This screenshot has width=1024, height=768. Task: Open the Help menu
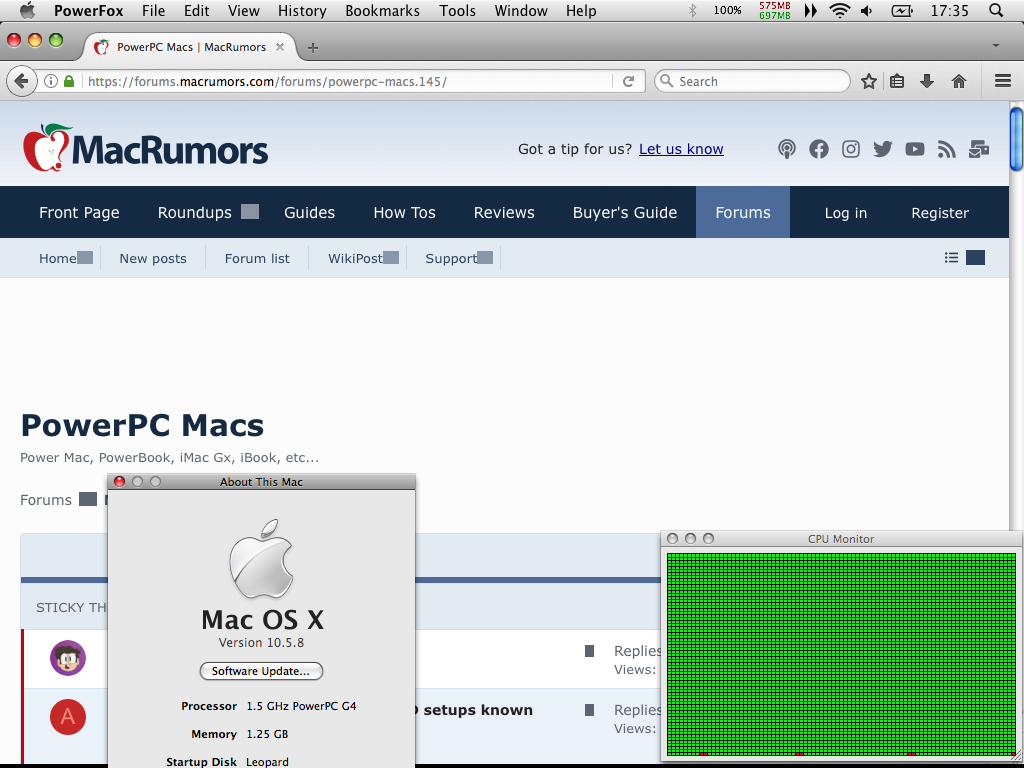click(581, 10)
